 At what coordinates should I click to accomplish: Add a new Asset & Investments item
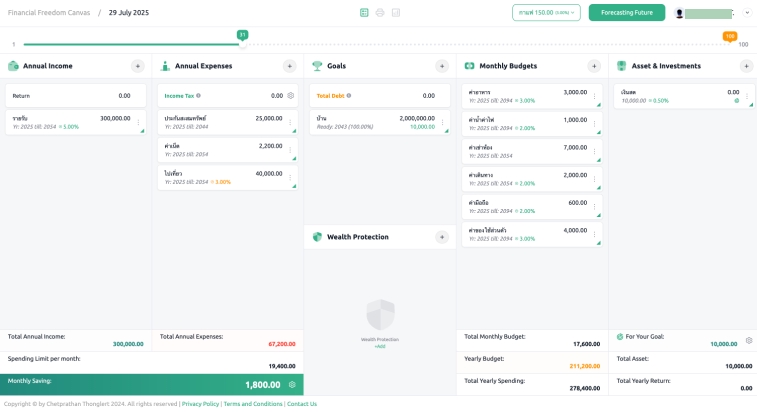(746, 66)
